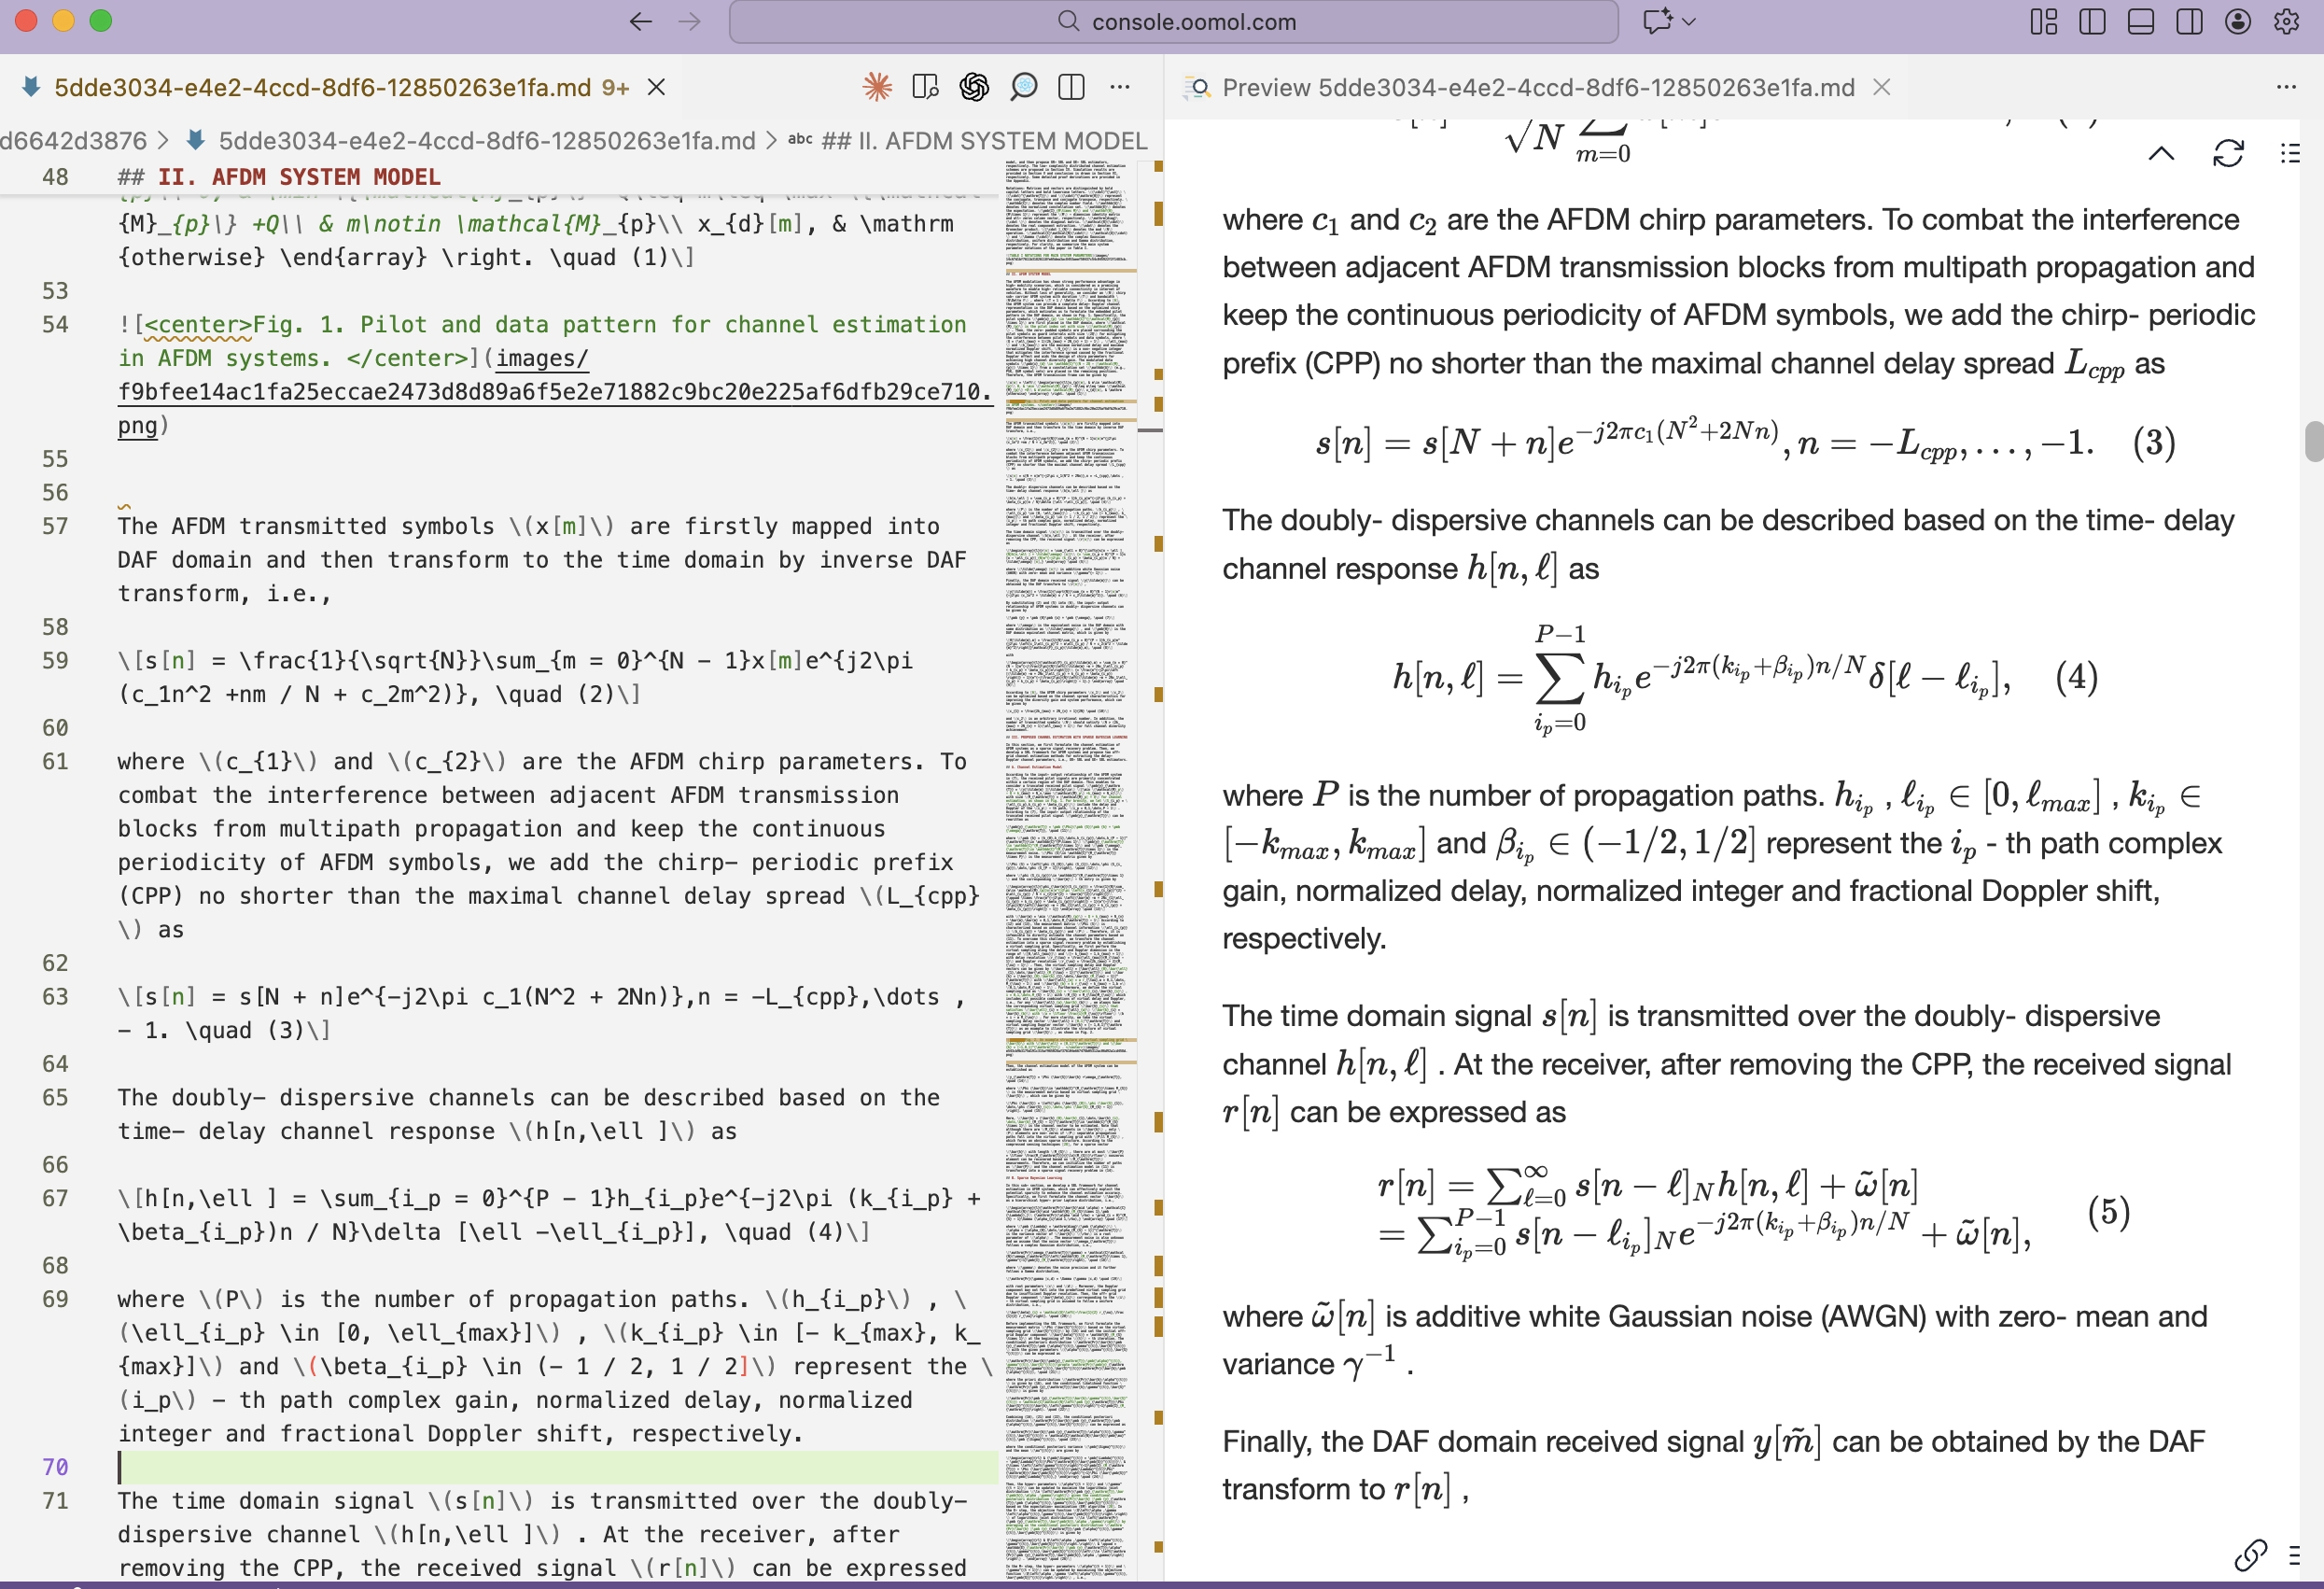Open ChatGPT from the editor toolbar

coord(973,87)
